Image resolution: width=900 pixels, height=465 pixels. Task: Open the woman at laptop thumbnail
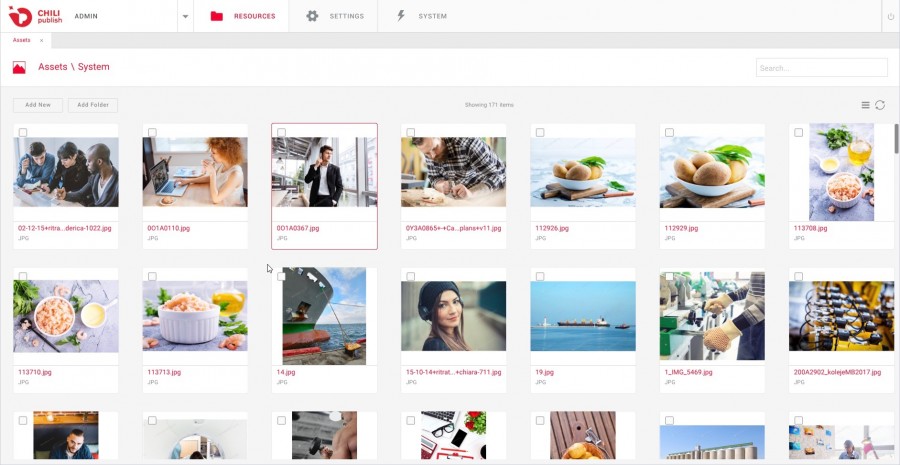click(195, 172)
